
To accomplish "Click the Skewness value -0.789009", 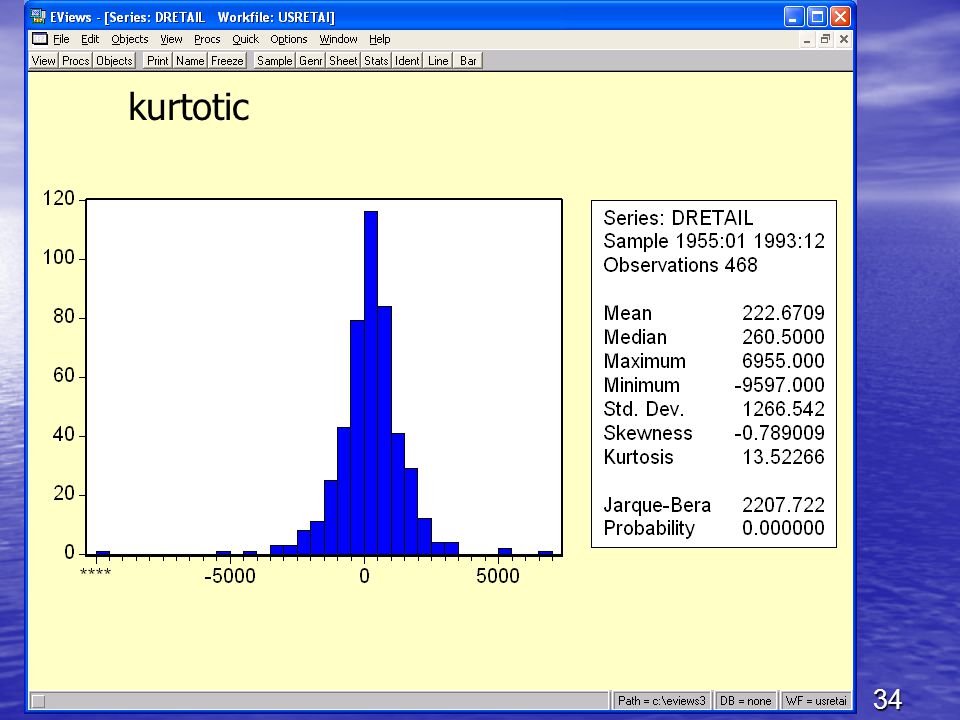I will [x=779, y=433].
